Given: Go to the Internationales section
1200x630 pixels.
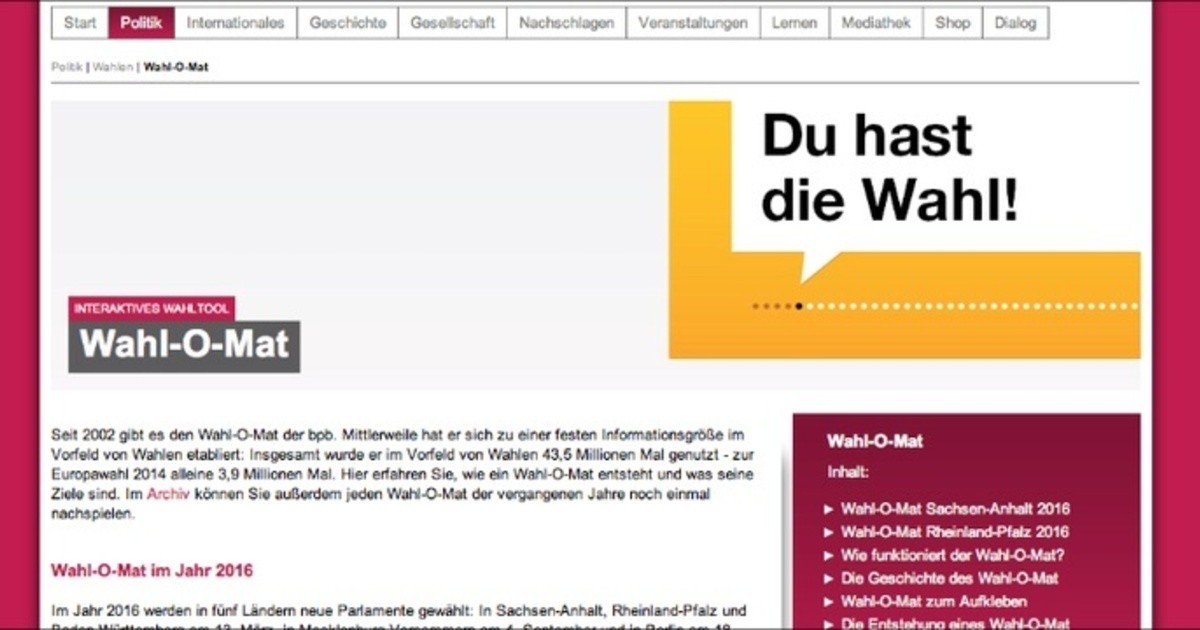Looking at the screenshot, I should pyautogui.click(x=235, y=23).
